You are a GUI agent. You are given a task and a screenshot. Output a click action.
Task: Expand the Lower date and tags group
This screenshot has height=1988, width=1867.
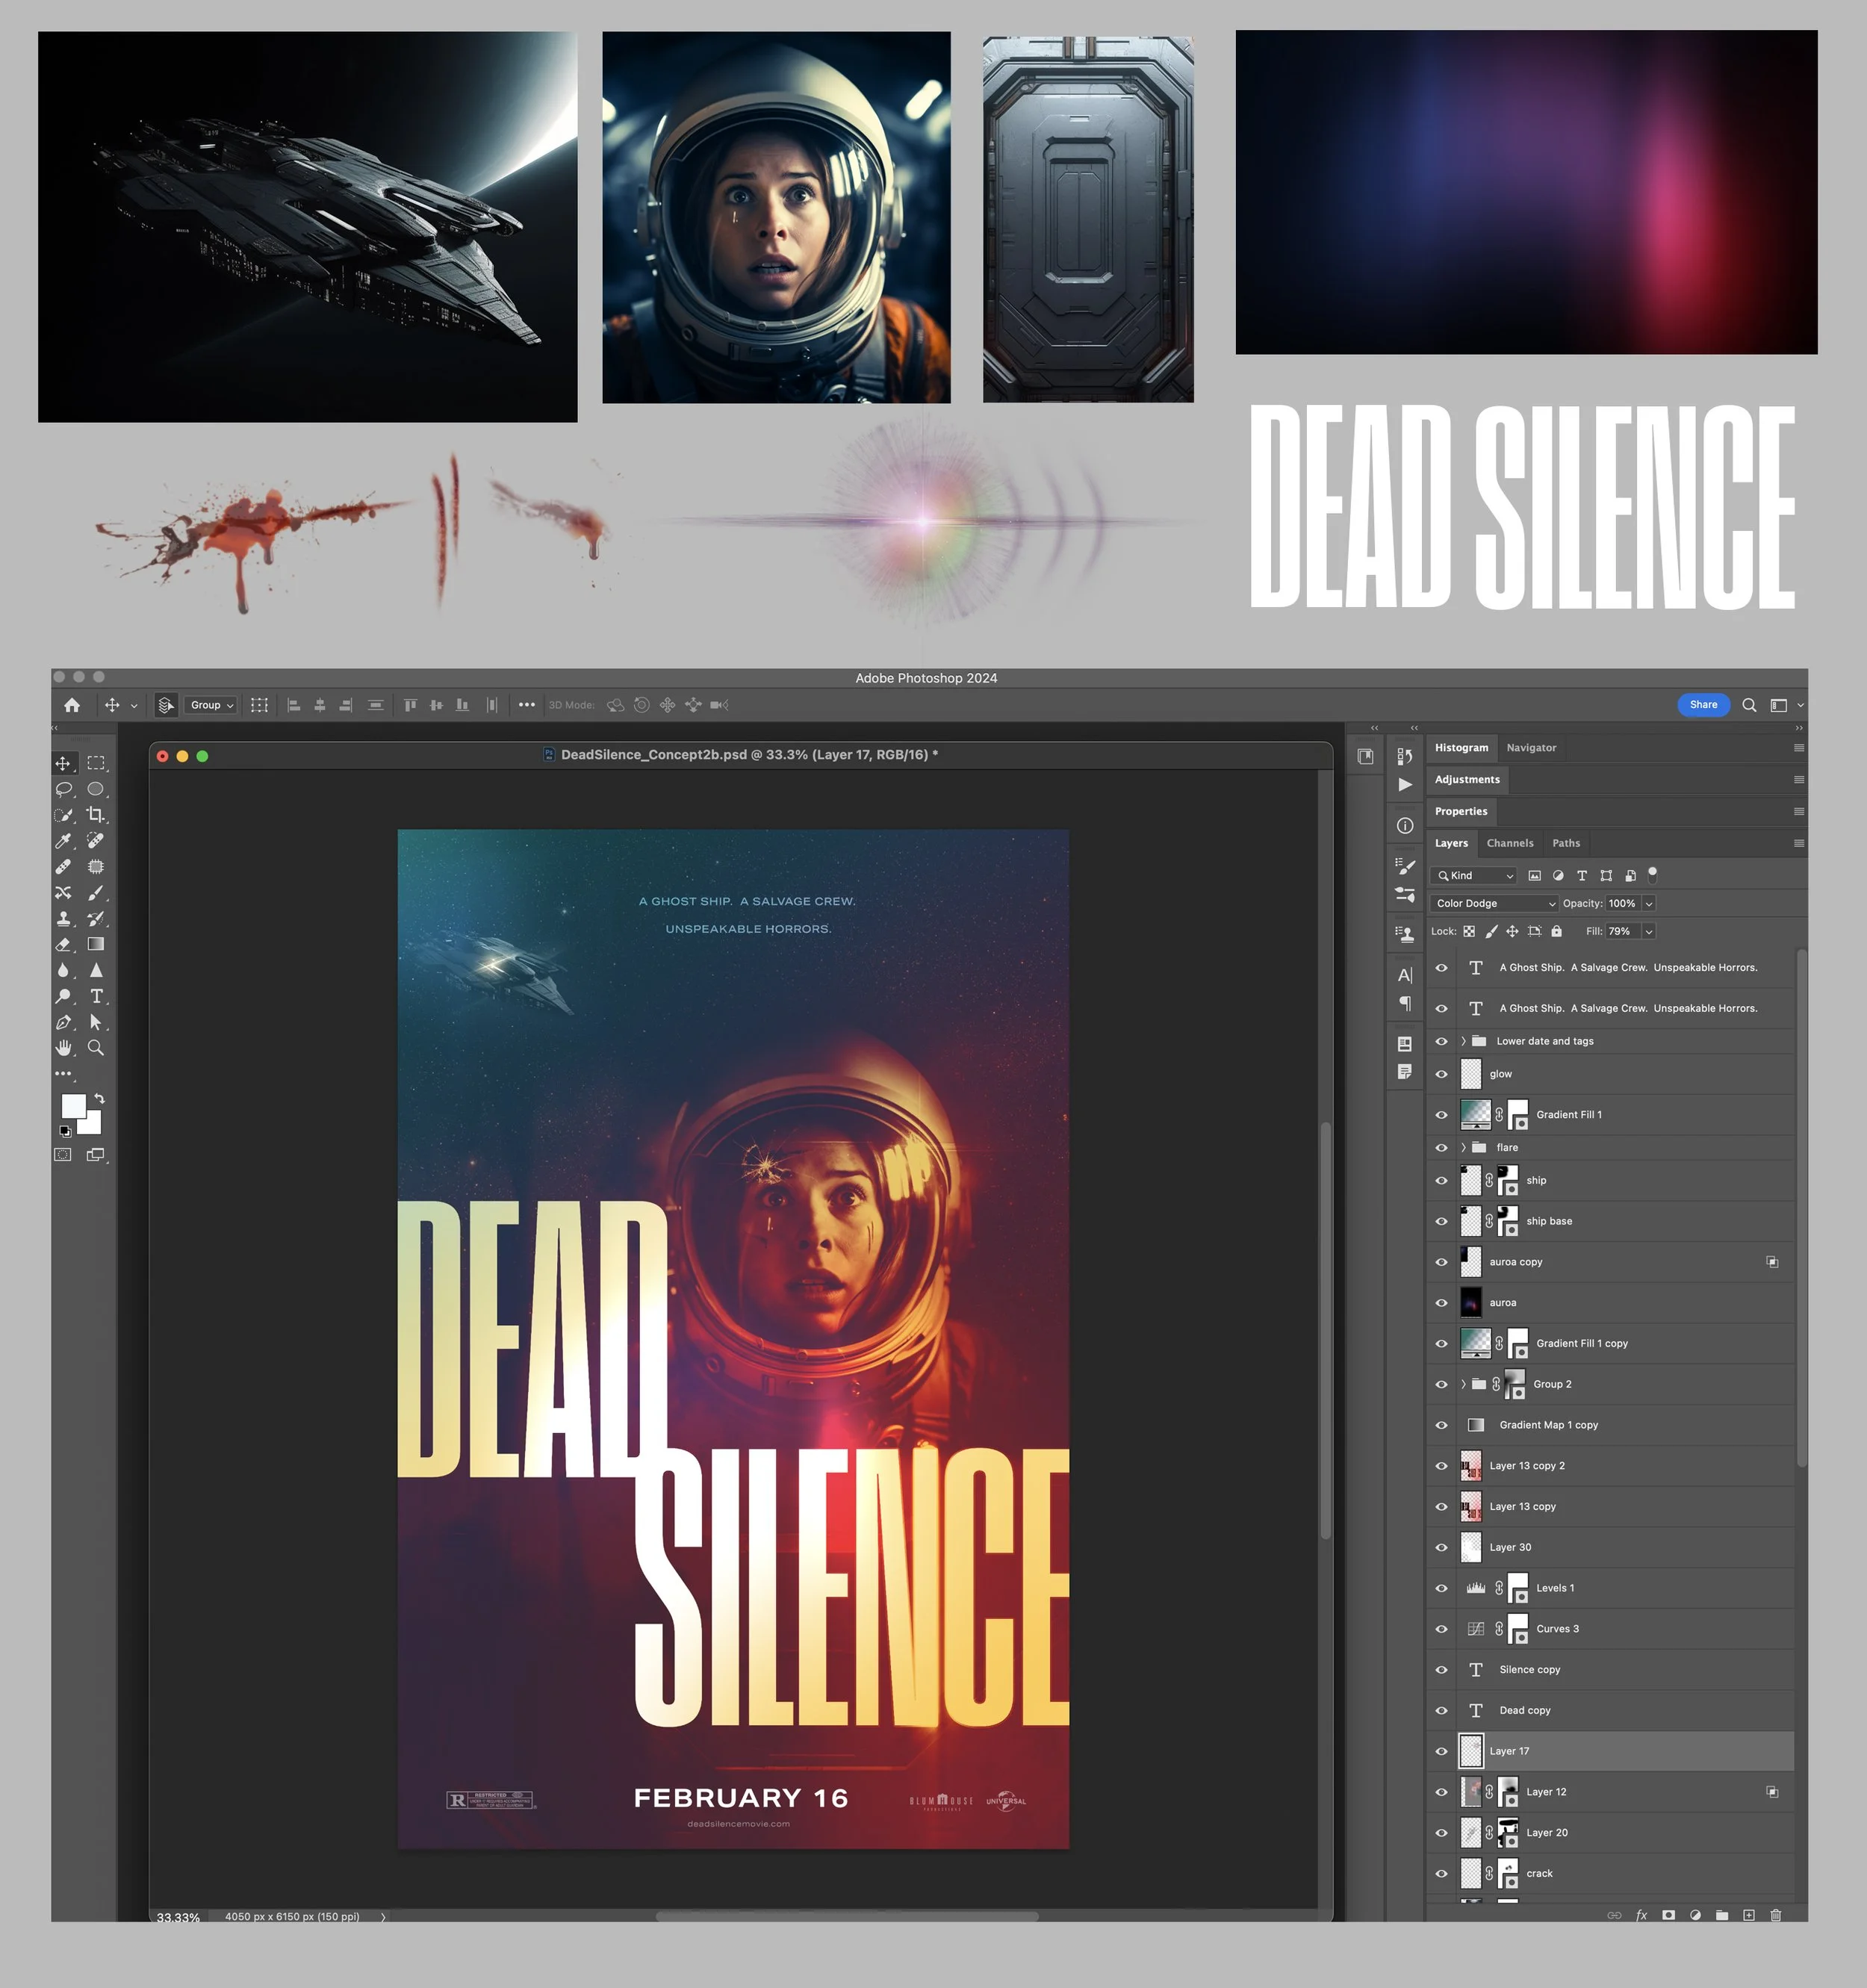(1463, 1041)
